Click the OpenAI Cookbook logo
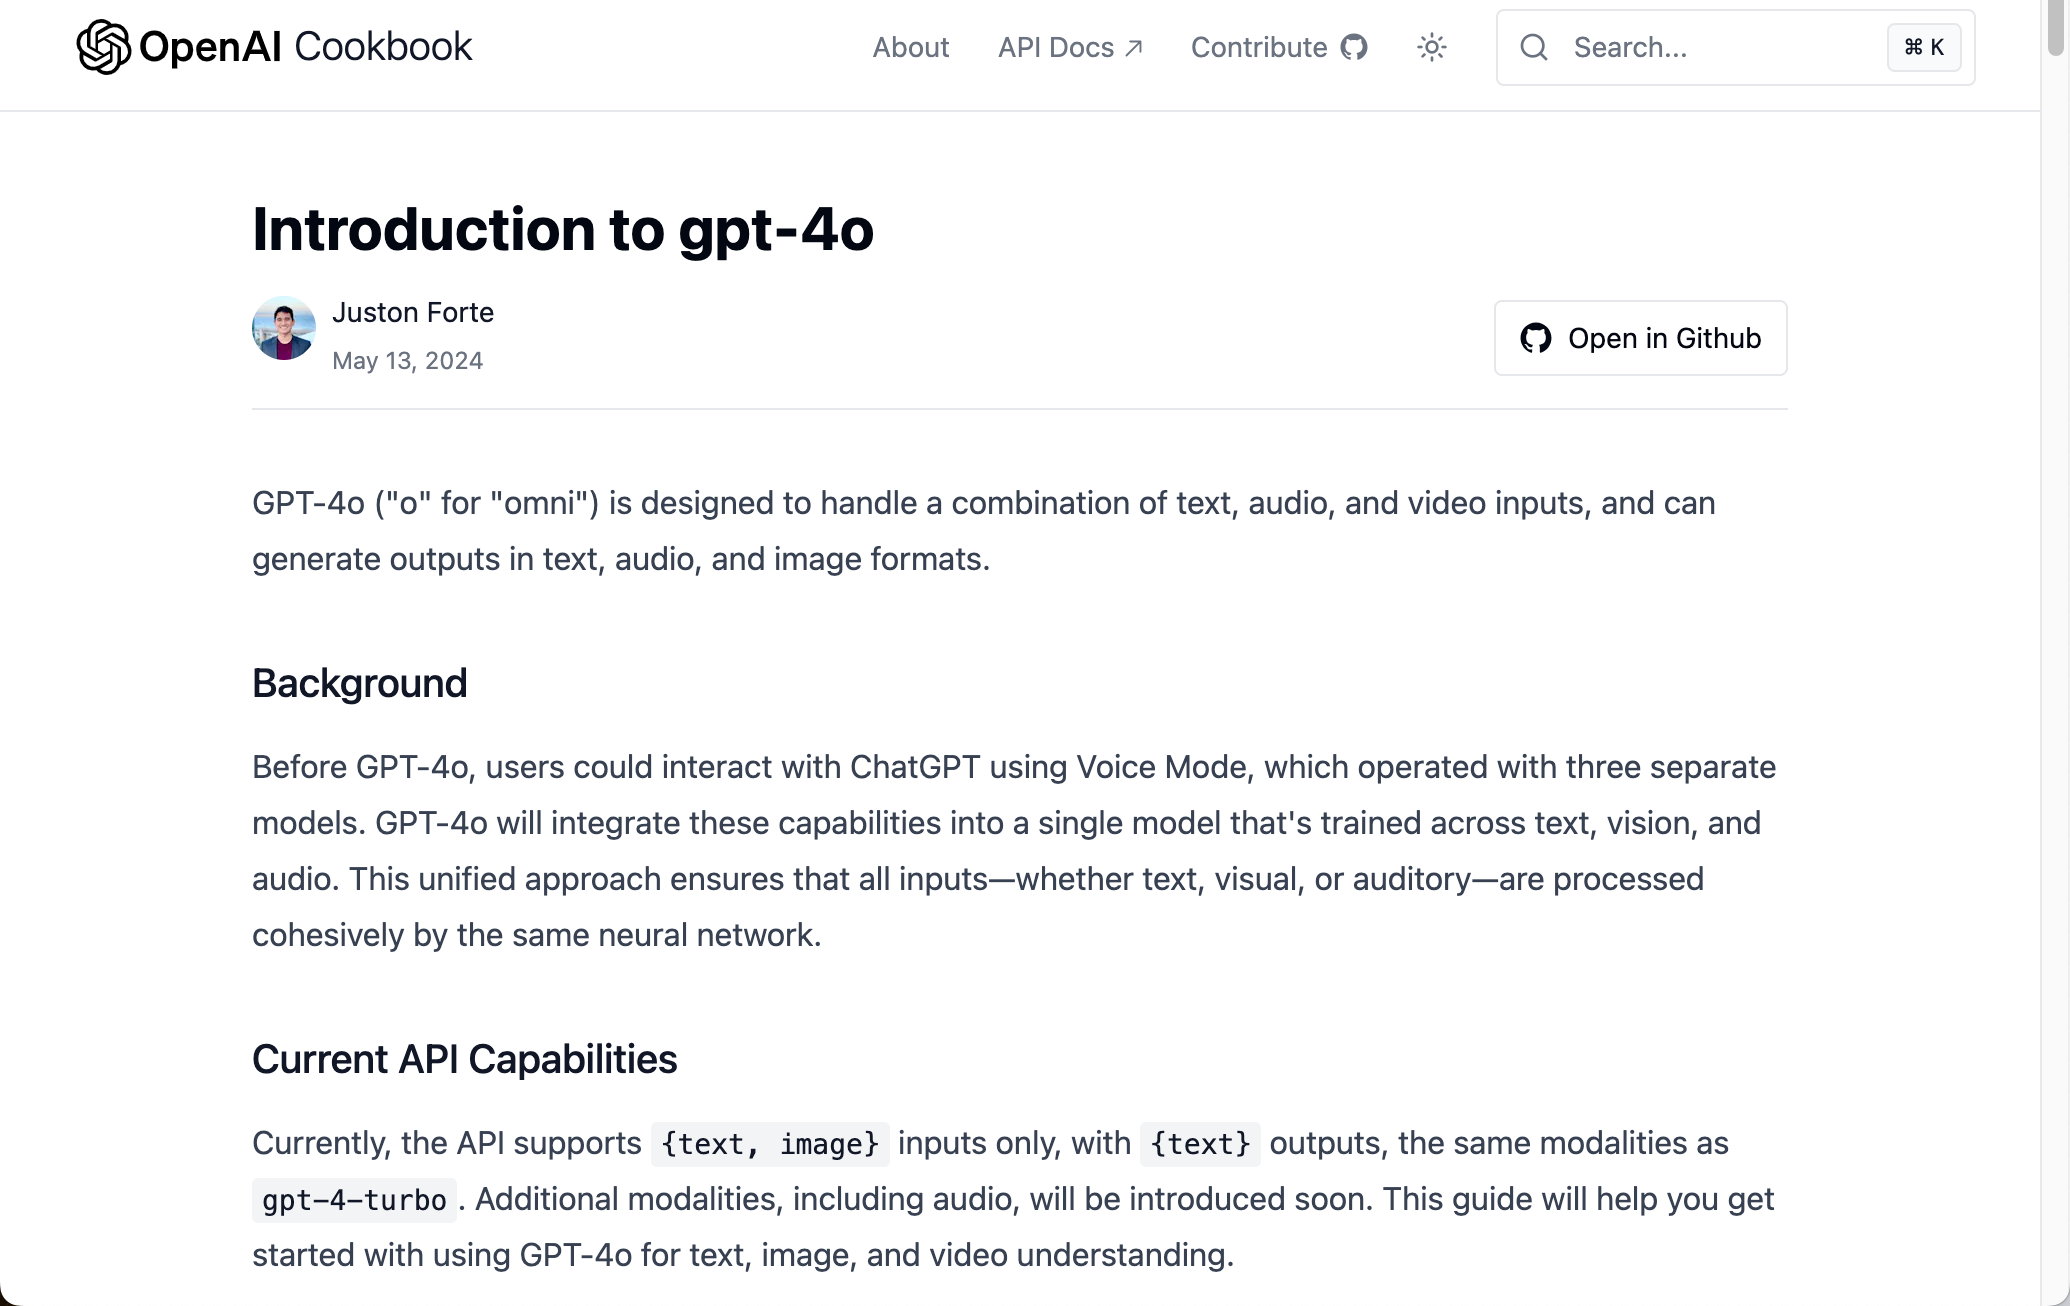 (x=273, y=46)
